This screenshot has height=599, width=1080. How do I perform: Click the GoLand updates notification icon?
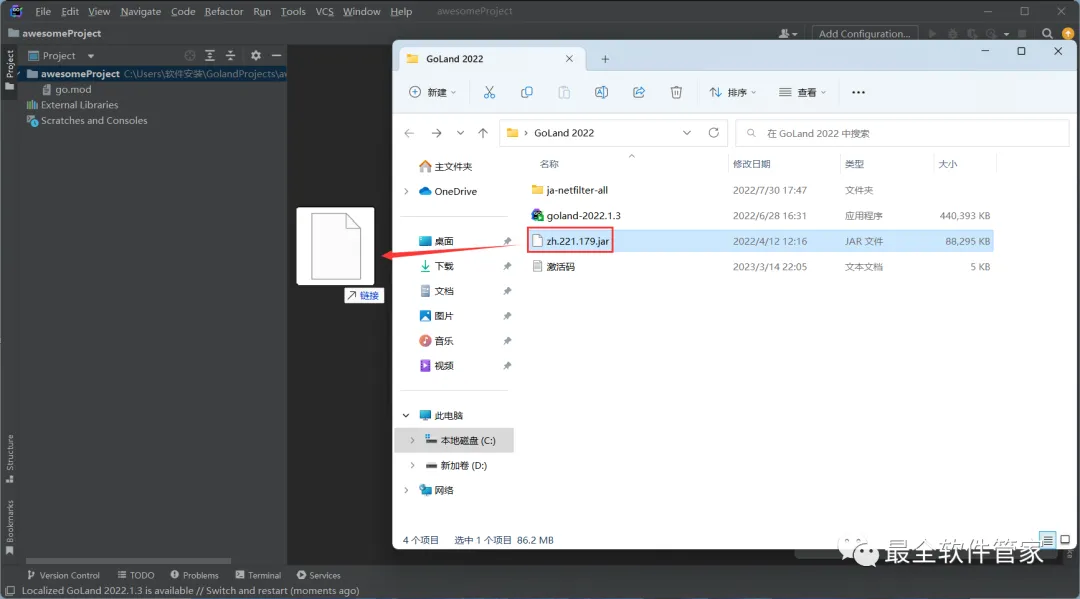1068,33
